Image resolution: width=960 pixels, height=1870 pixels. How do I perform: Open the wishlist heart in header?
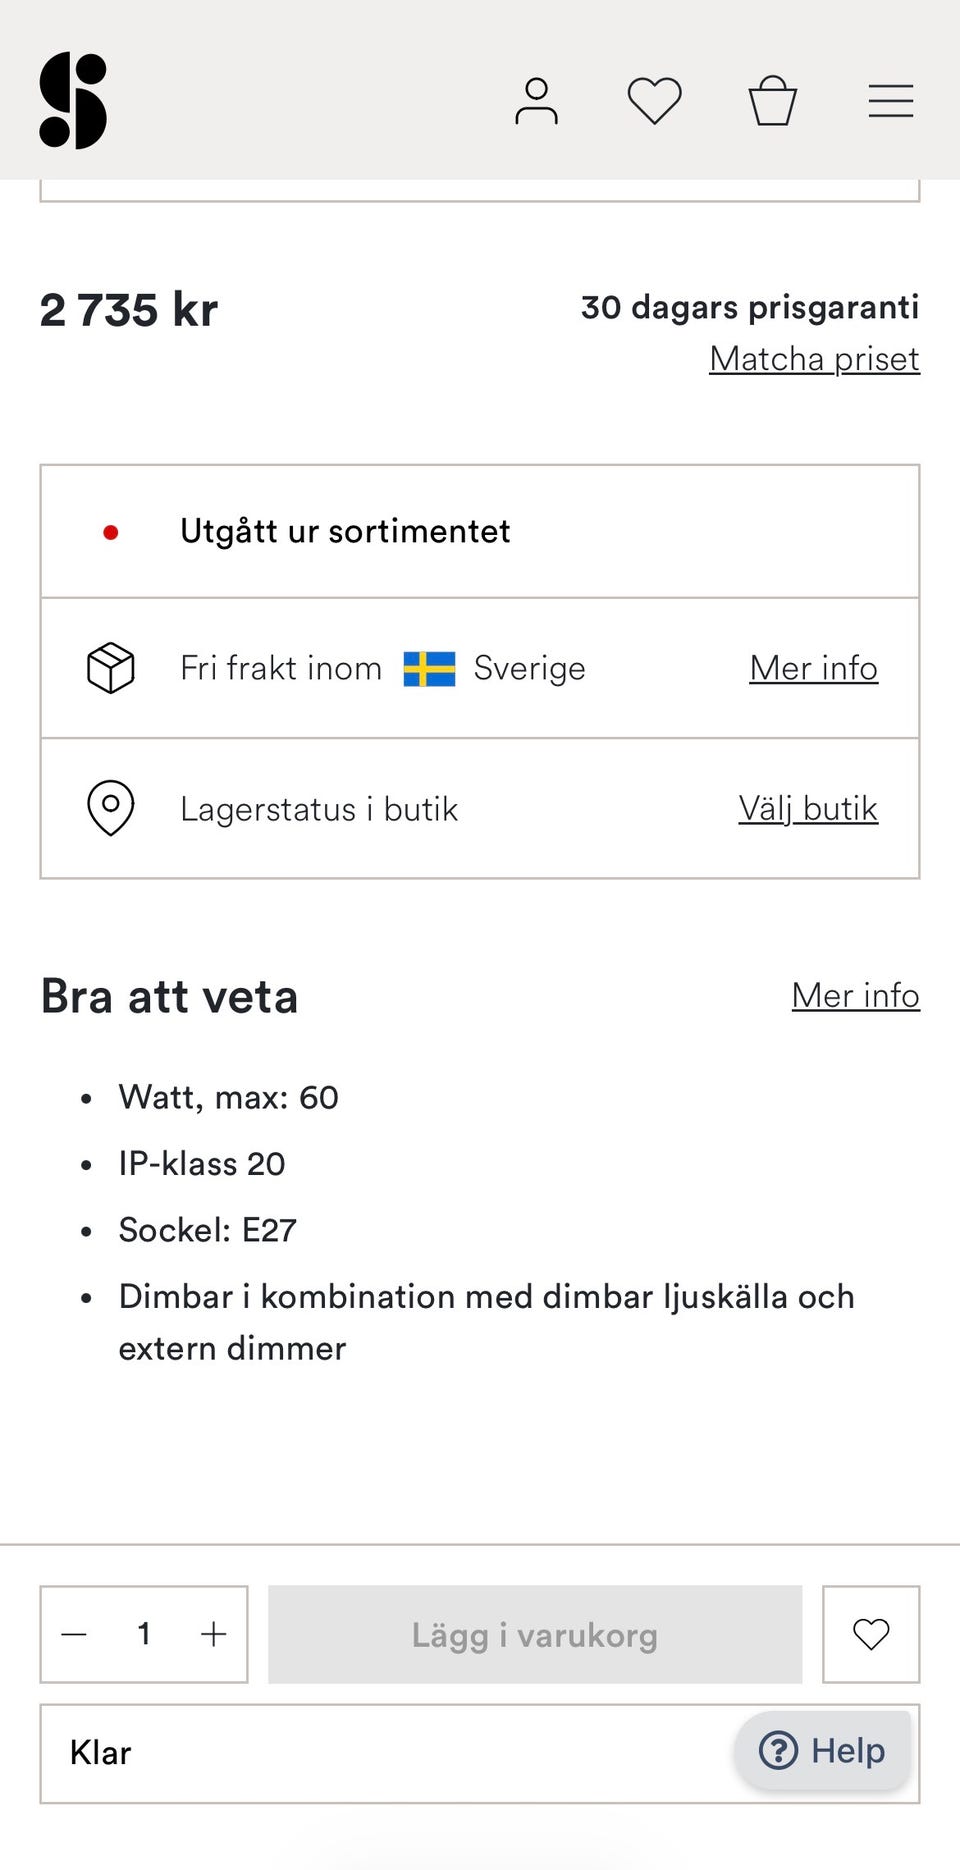click(x=654, y=101)
